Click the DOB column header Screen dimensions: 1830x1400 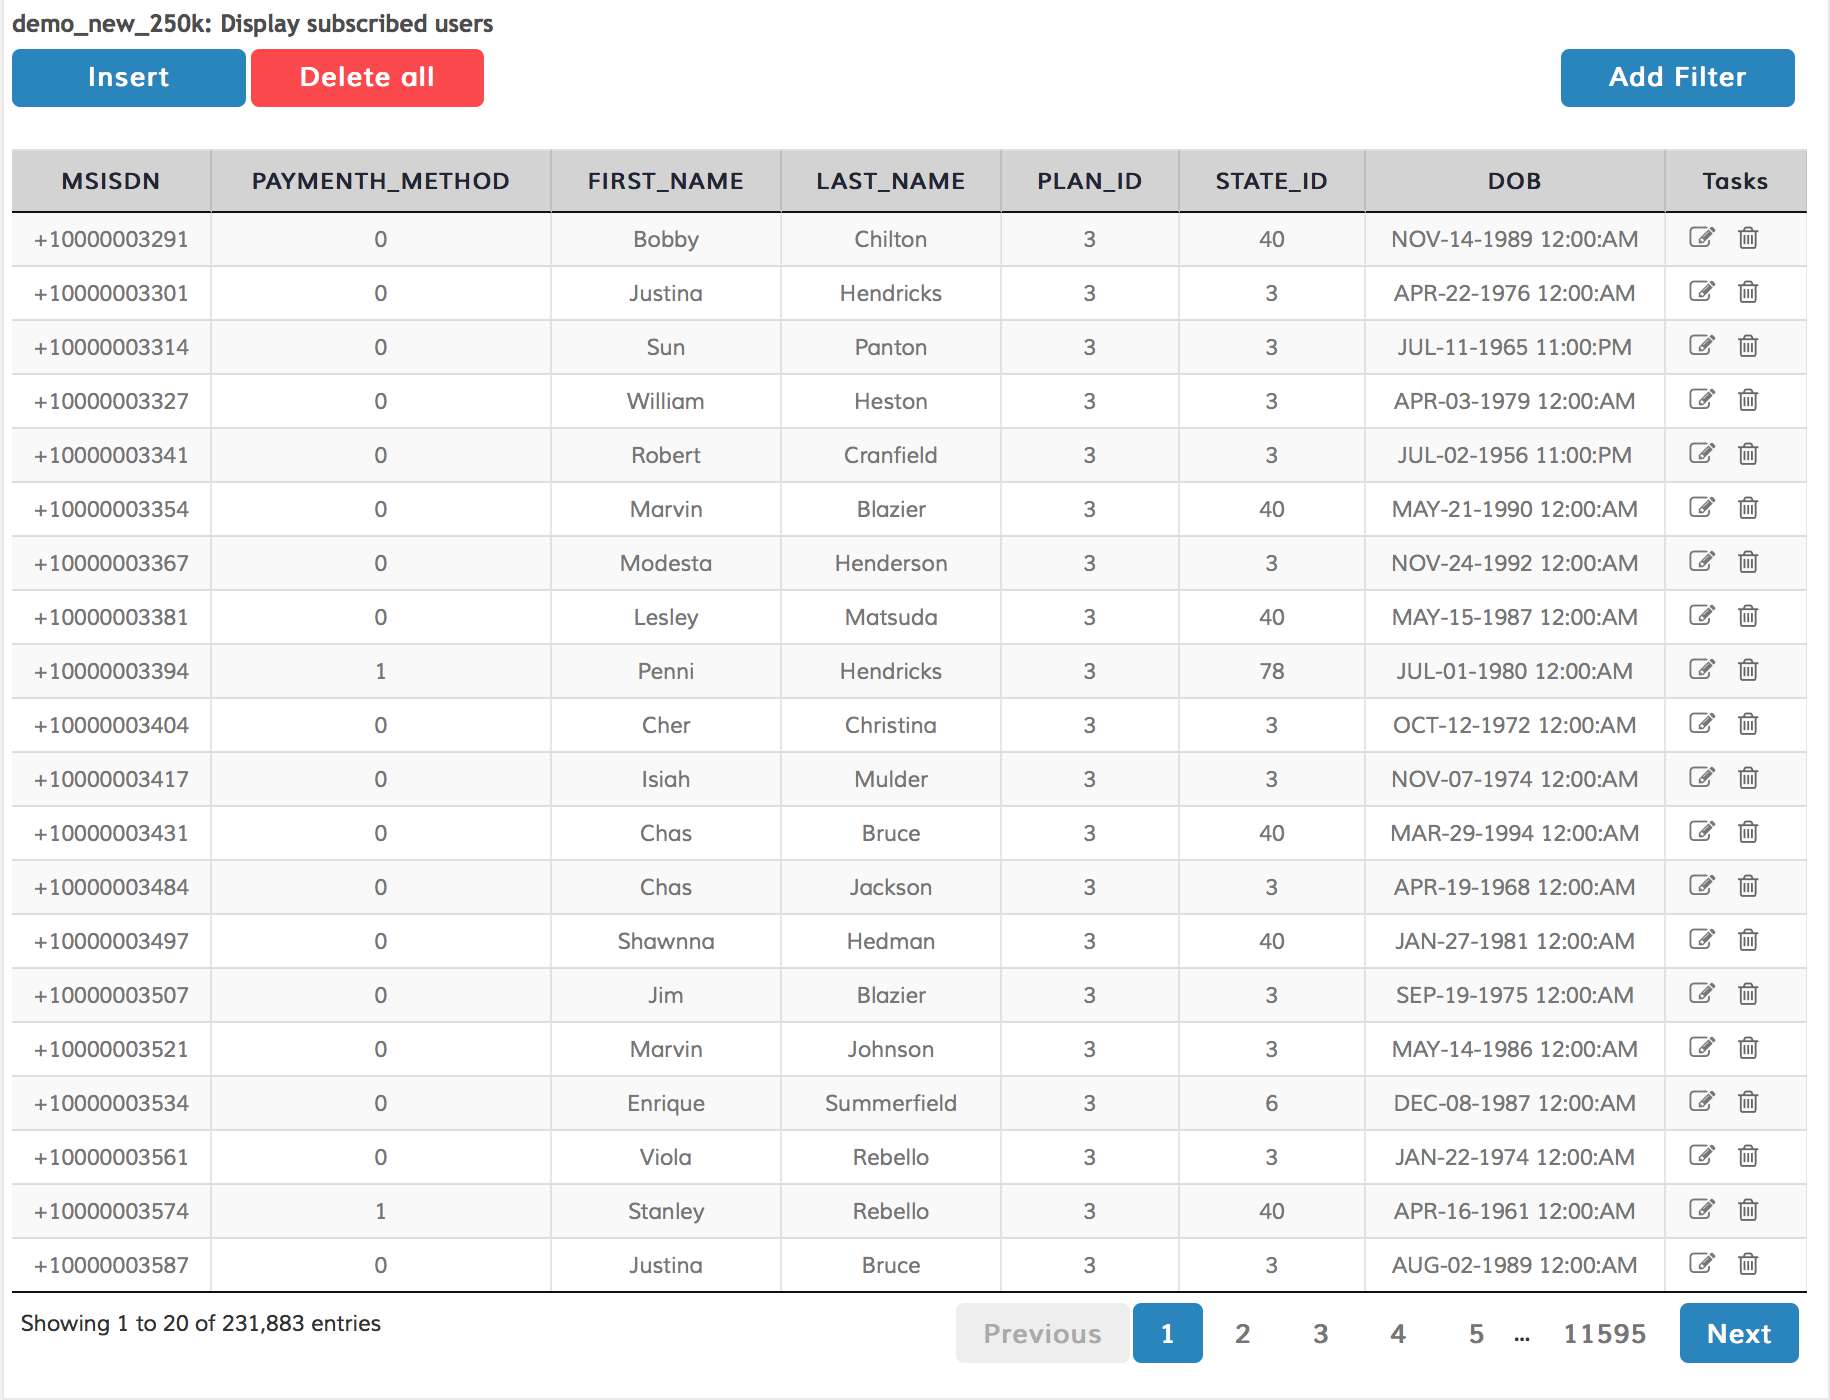click(x=1514, y=181)
